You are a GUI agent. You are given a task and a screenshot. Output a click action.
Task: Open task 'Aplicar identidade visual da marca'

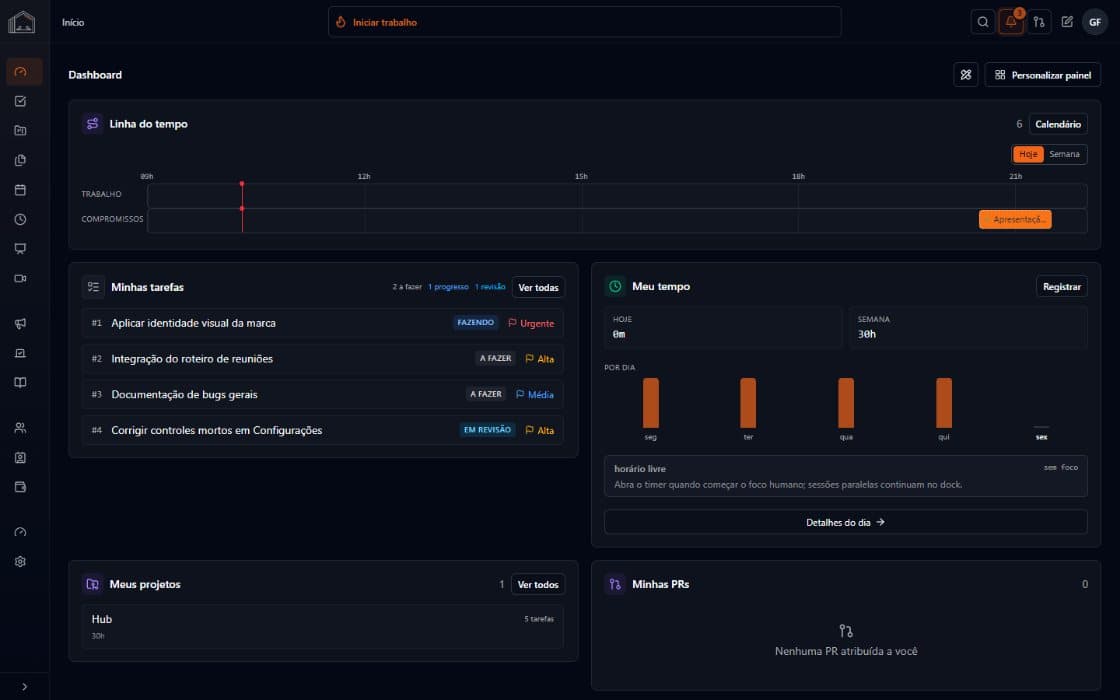[x=323, y=323]
